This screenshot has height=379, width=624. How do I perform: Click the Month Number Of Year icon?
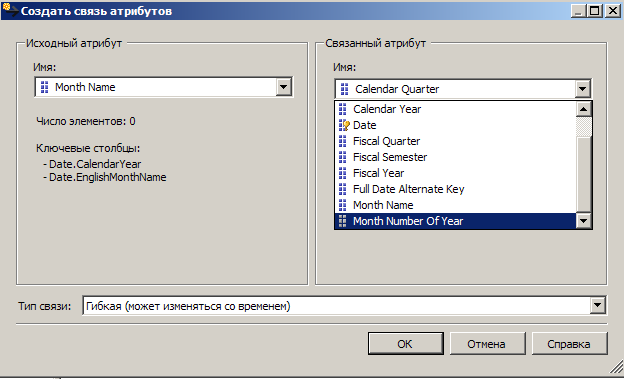[x=342, y=221]
